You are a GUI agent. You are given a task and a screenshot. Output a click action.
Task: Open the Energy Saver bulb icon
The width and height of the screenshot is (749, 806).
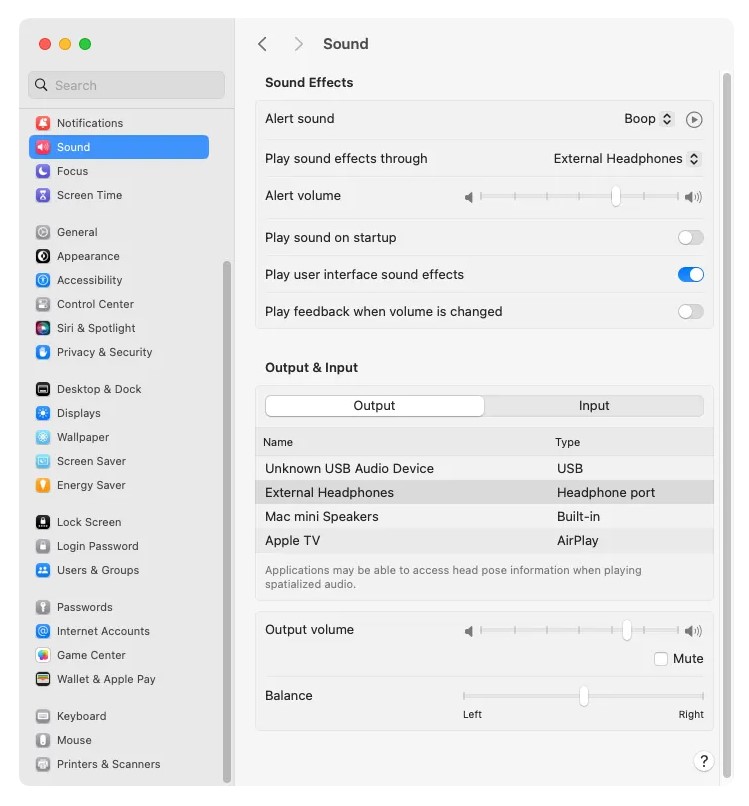(43, 485)
